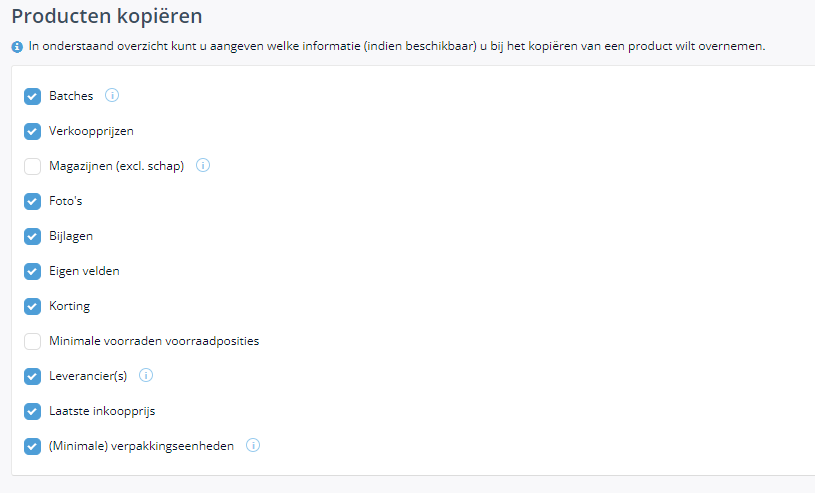This screenshot has height=493, width=815.
Task: Click the info icon next to Leverancier(s)
Action: pyautogui.click(x=146, y=375)
